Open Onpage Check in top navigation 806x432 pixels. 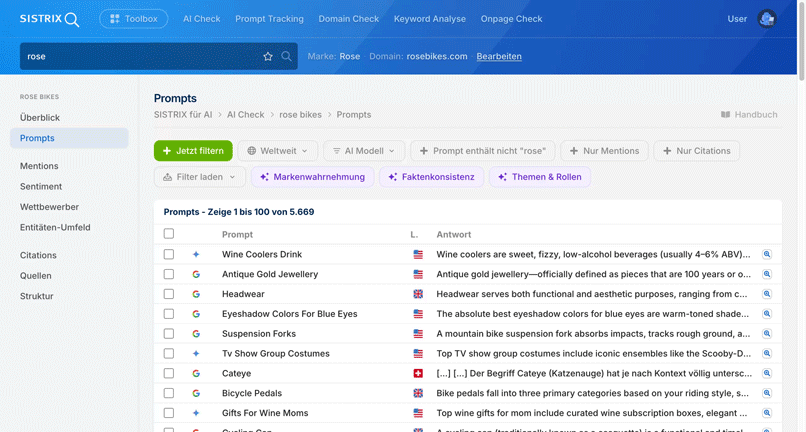click(x=511, y=19)
